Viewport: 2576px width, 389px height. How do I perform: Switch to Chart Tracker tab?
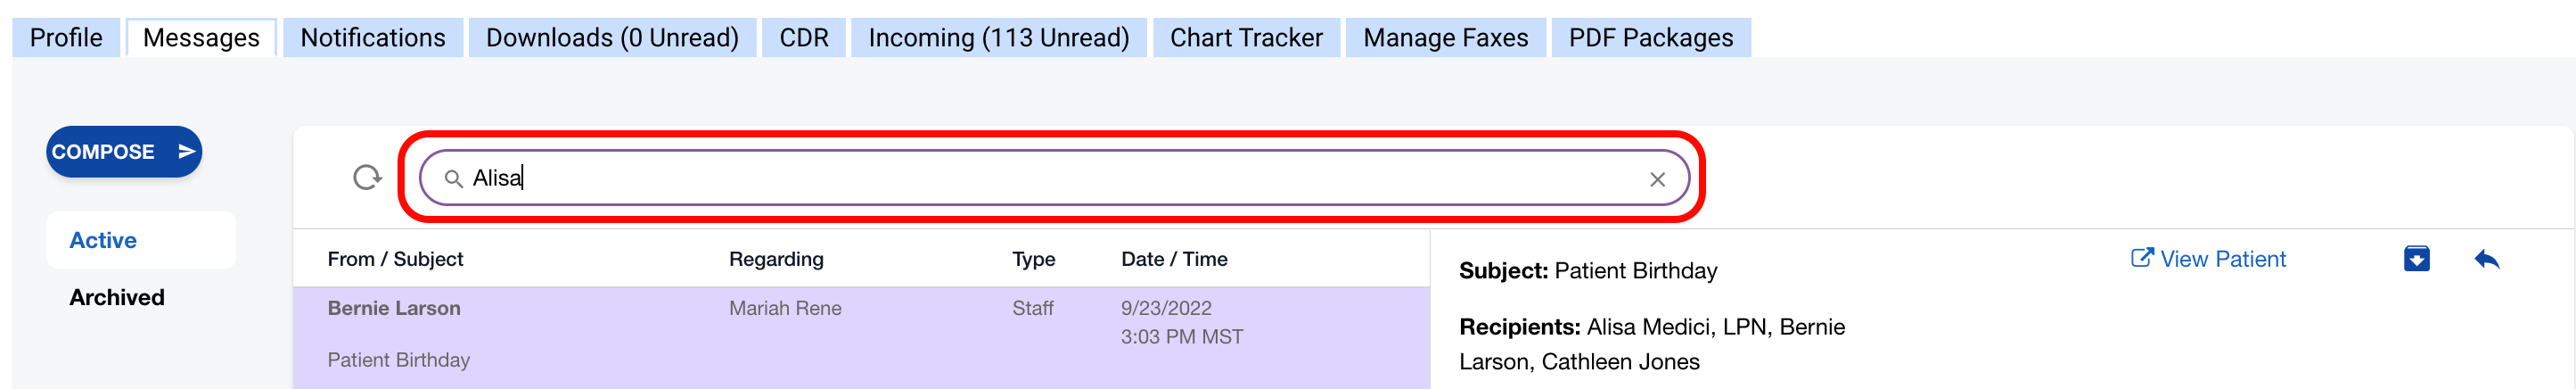[x=1246, y=38]
